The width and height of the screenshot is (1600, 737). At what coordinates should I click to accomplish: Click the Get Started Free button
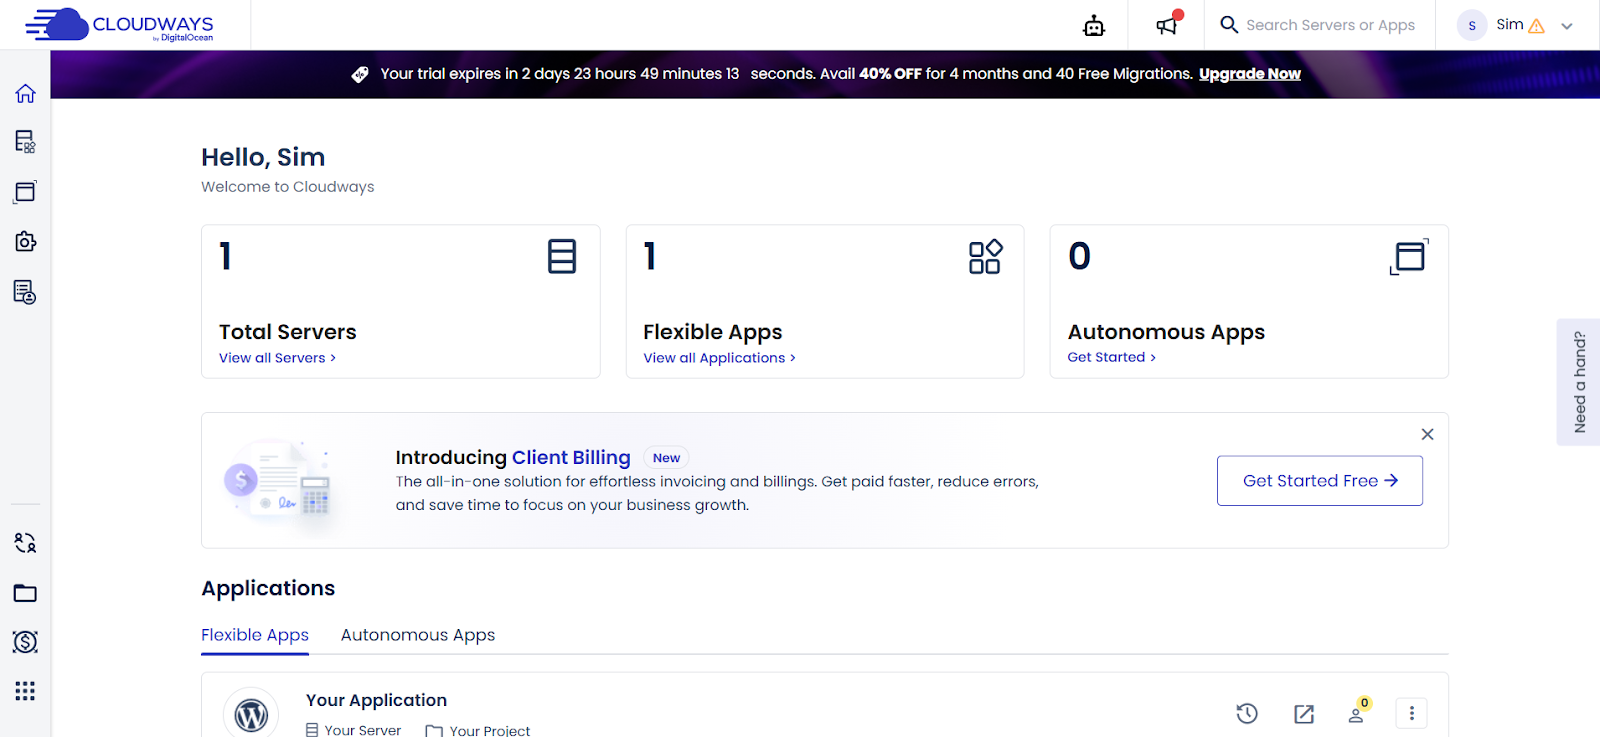coord(1320,481)
